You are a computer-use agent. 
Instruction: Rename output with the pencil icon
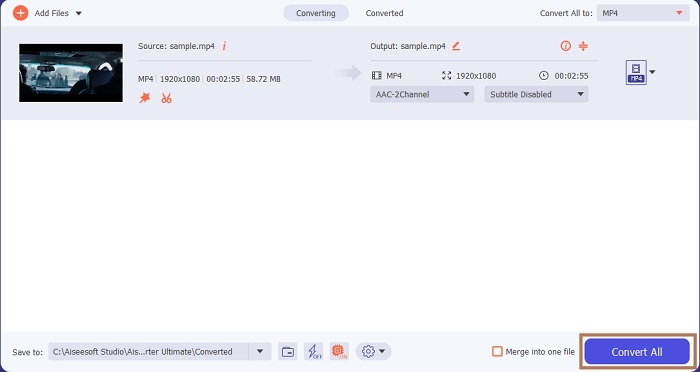(x=456, y=46)
